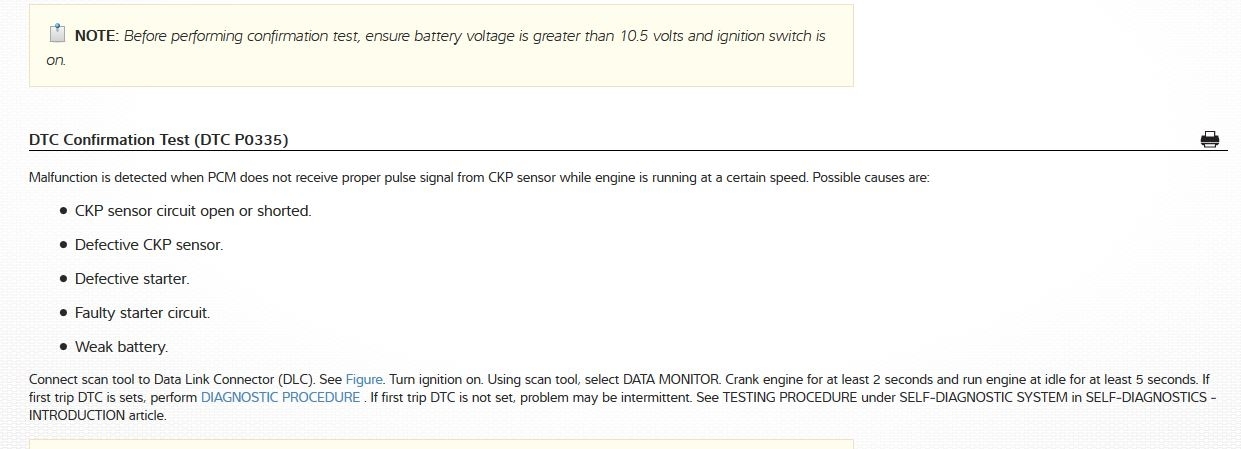Screen dimensions: 1241x449
Task: Open the DIAGNOSTIC PROCEDURE link
Action: point(280,397)
